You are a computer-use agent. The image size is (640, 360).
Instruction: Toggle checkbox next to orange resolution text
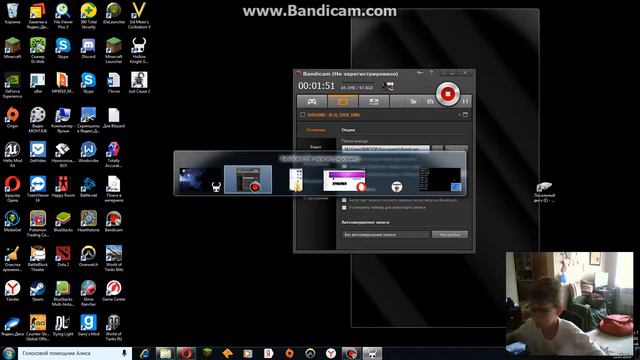click(x=302, y=115)
